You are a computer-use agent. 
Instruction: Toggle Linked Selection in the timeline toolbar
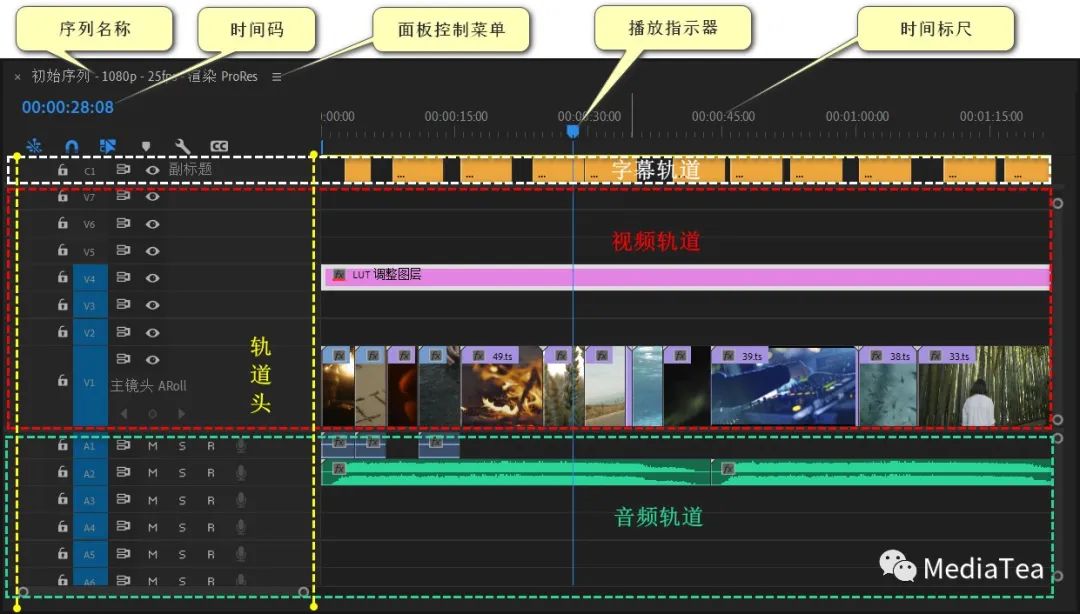tap(109, 146)
